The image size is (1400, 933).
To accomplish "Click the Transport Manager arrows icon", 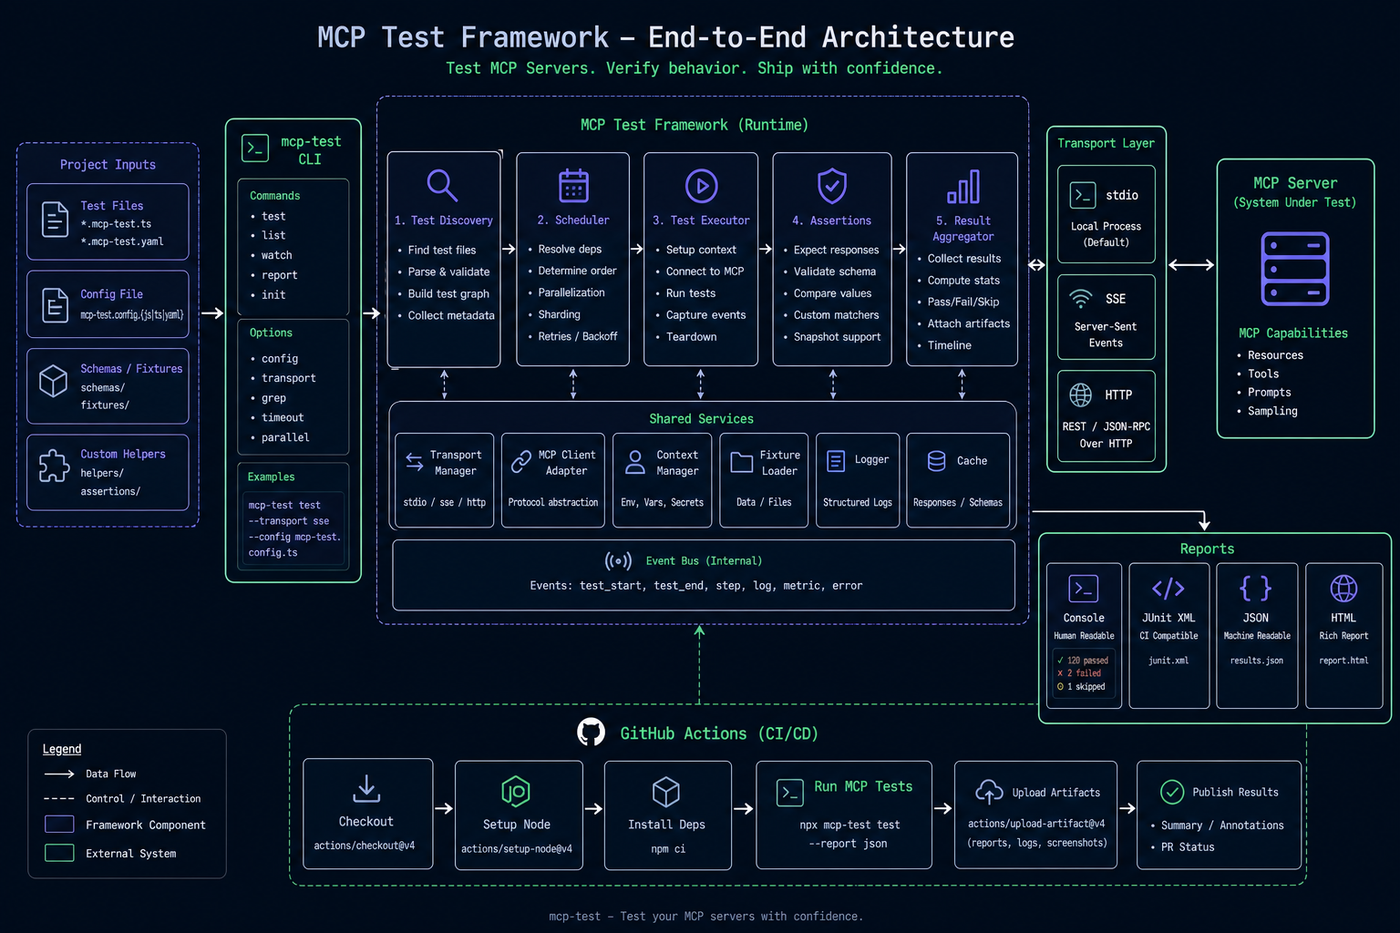I will [x=414, y=461].
